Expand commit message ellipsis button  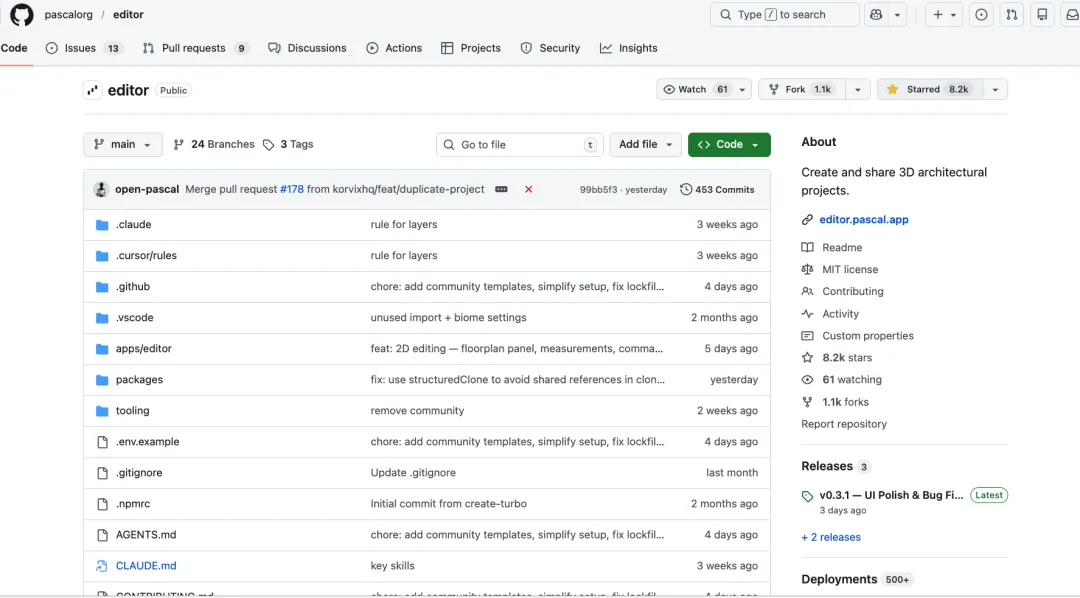point(501,189)
